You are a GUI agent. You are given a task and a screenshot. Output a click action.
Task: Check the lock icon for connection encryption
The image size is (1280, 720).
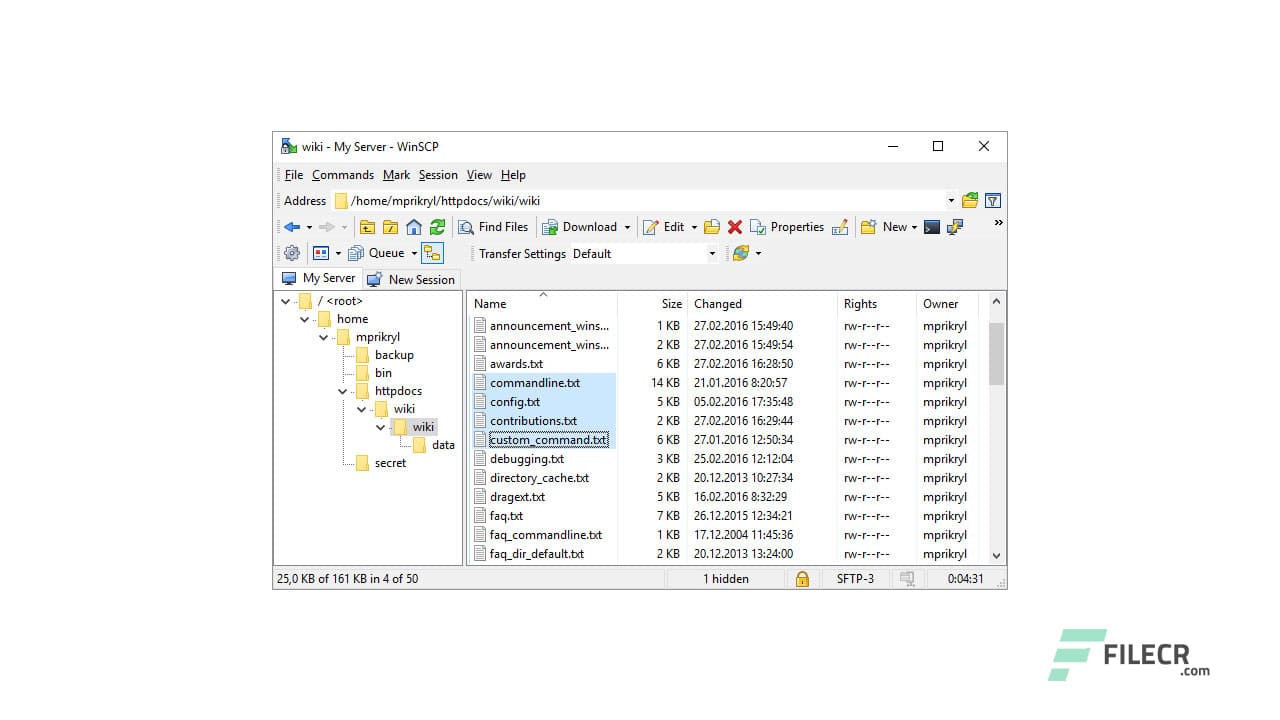(x=803, y=578)
